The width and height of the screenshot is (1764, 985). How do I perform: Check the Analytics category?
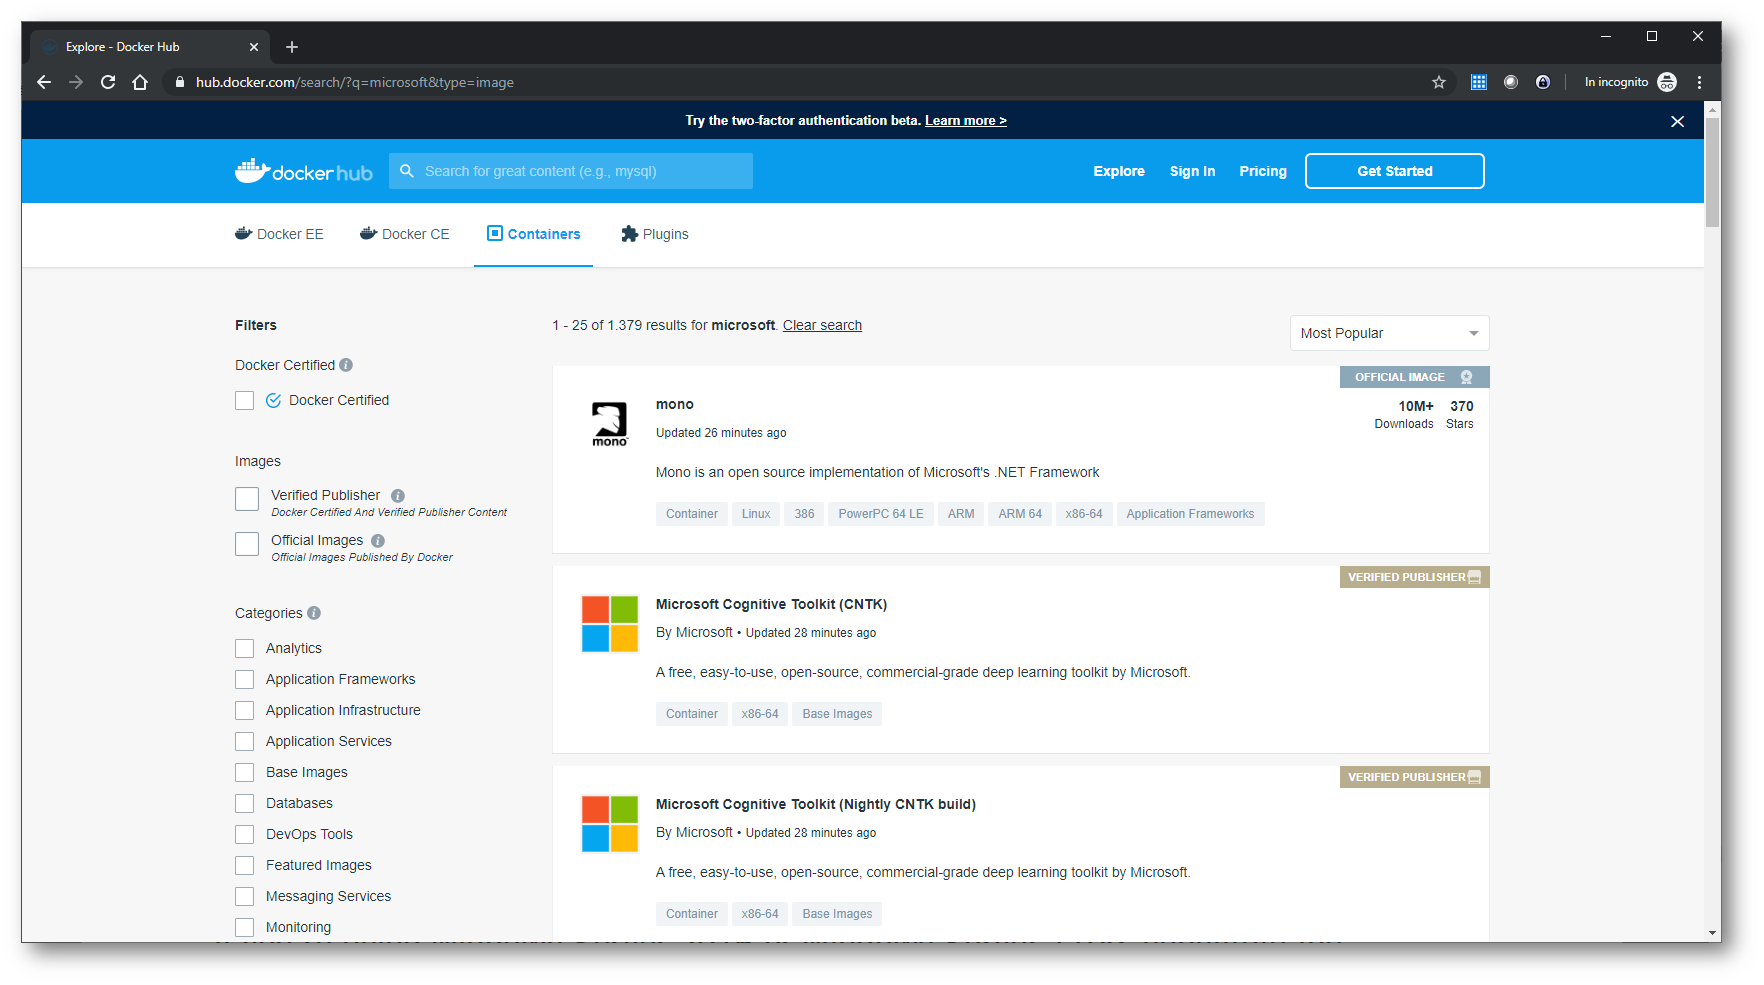pyautogui.click(x=245, y=649)
